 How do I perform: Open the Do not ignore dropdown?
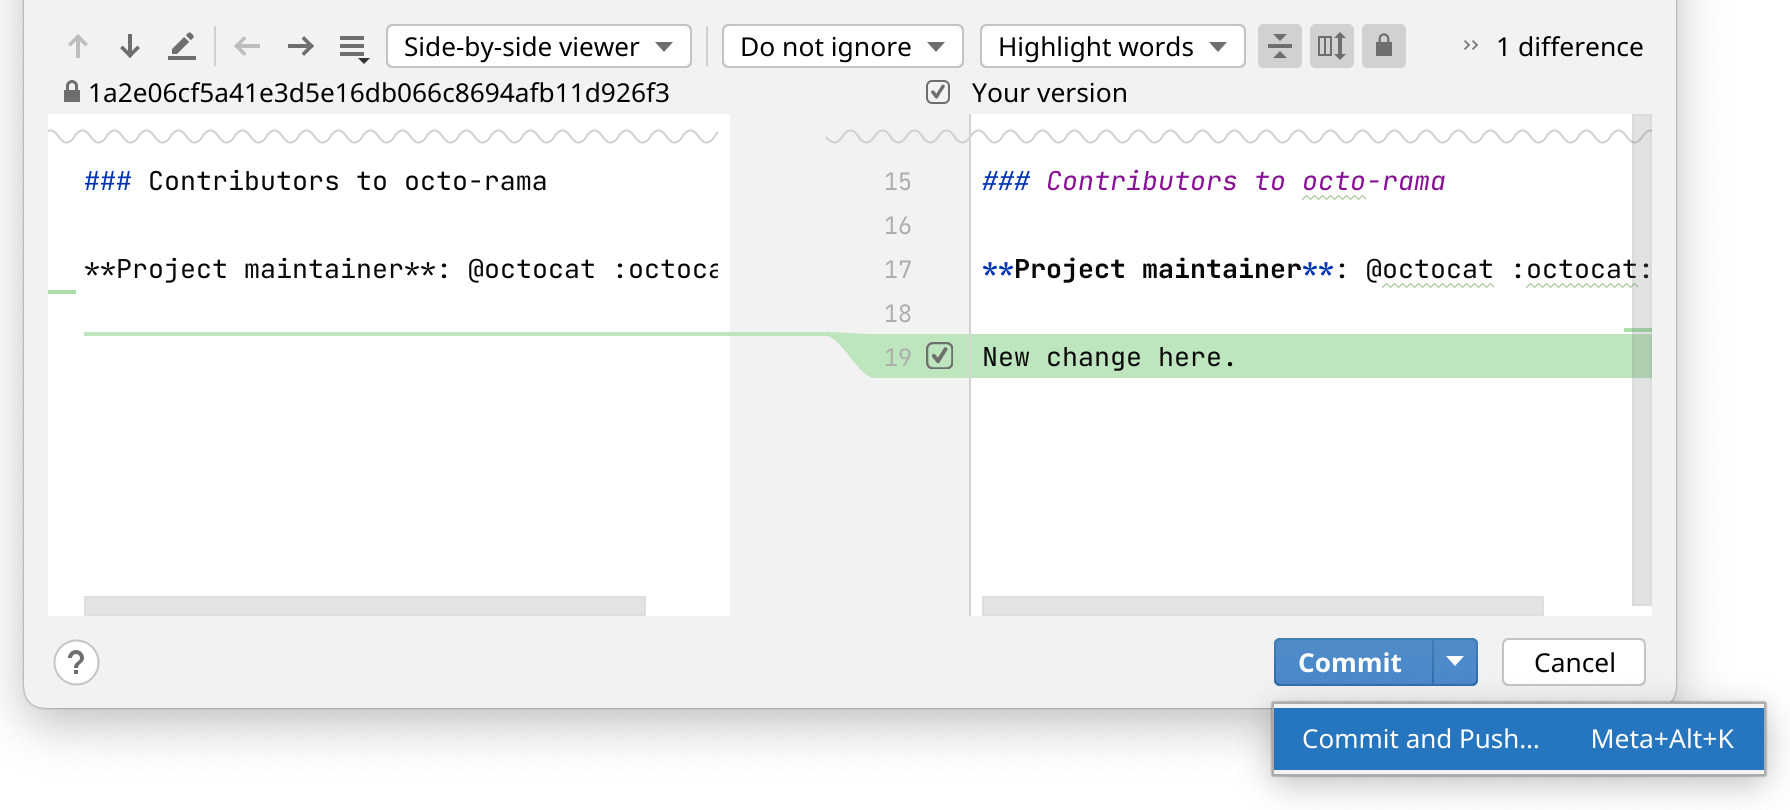[842, 46]
